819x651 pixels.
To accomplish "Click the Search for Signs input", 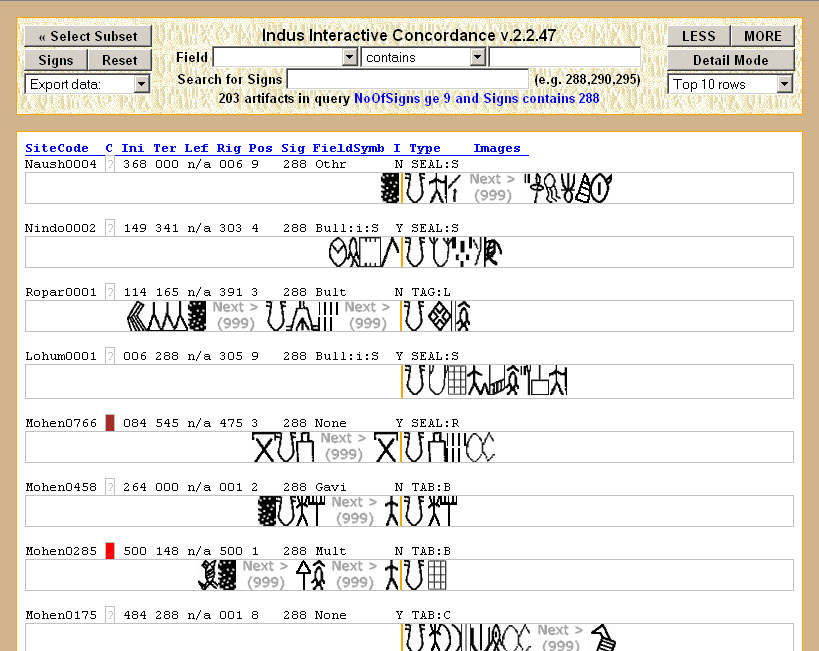I will tap(408, 79).
